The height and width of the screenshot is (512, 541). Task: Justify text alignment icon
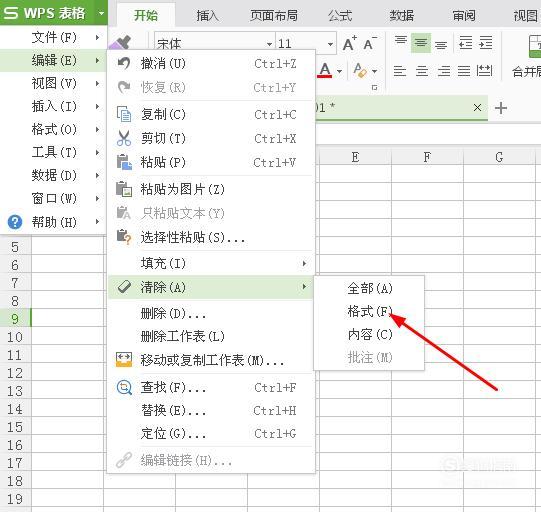click(x=464, y=71)
